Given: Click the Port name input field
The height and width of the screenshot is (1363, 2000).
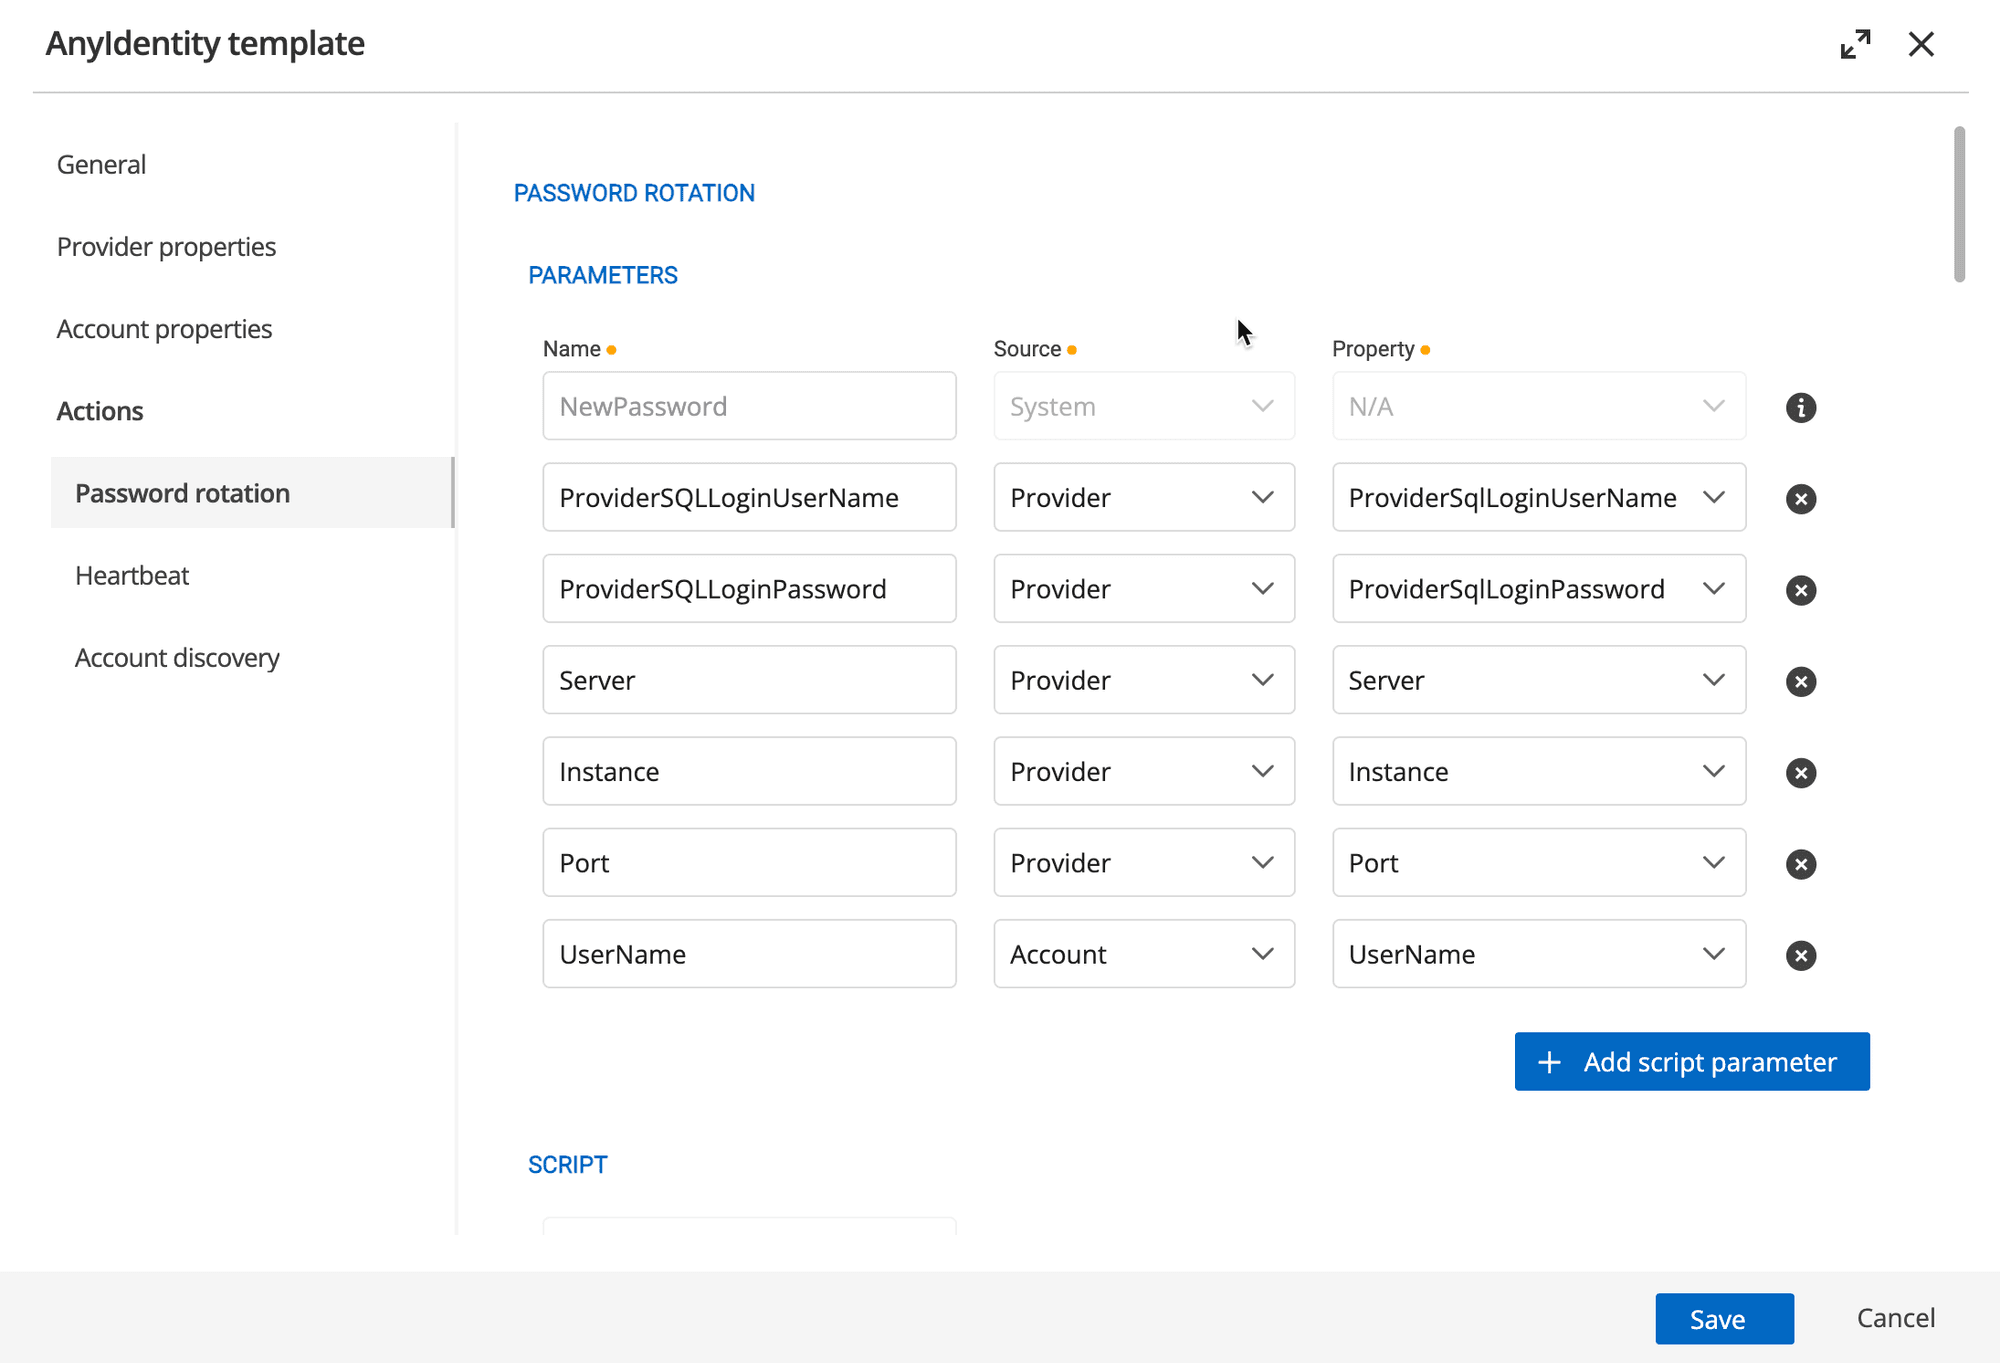Looking at the screenshot, I should pyautogui.click(x=748, y=863).
